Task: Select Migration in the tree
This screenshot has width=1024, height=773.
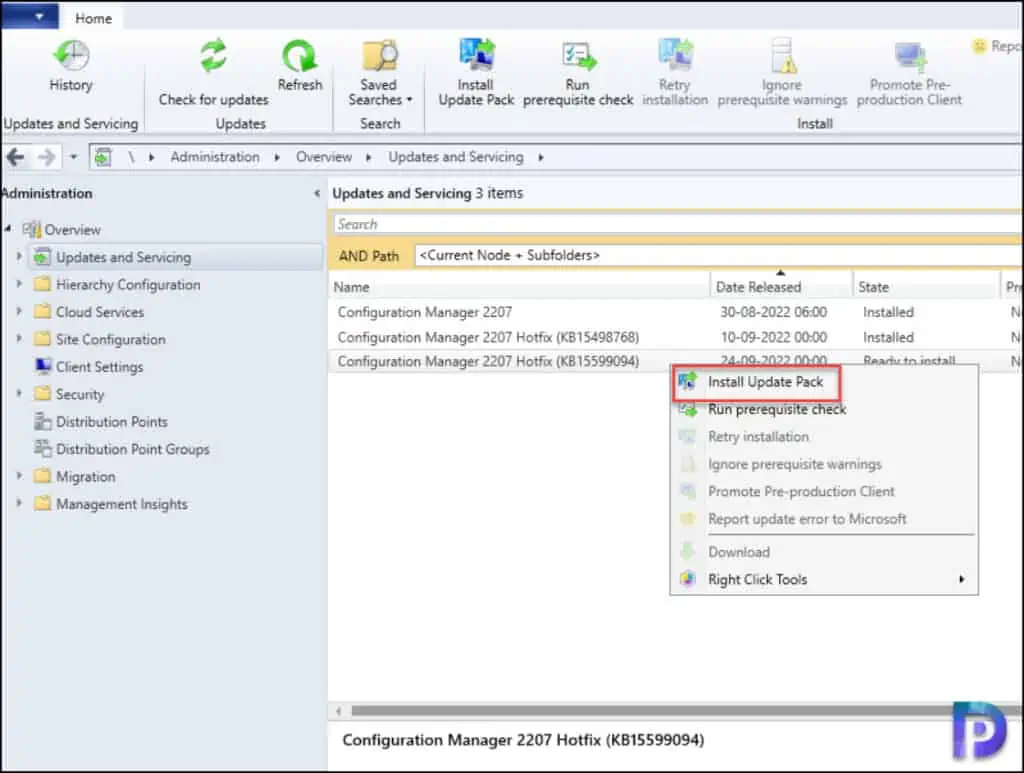Action: pos(86,477)
